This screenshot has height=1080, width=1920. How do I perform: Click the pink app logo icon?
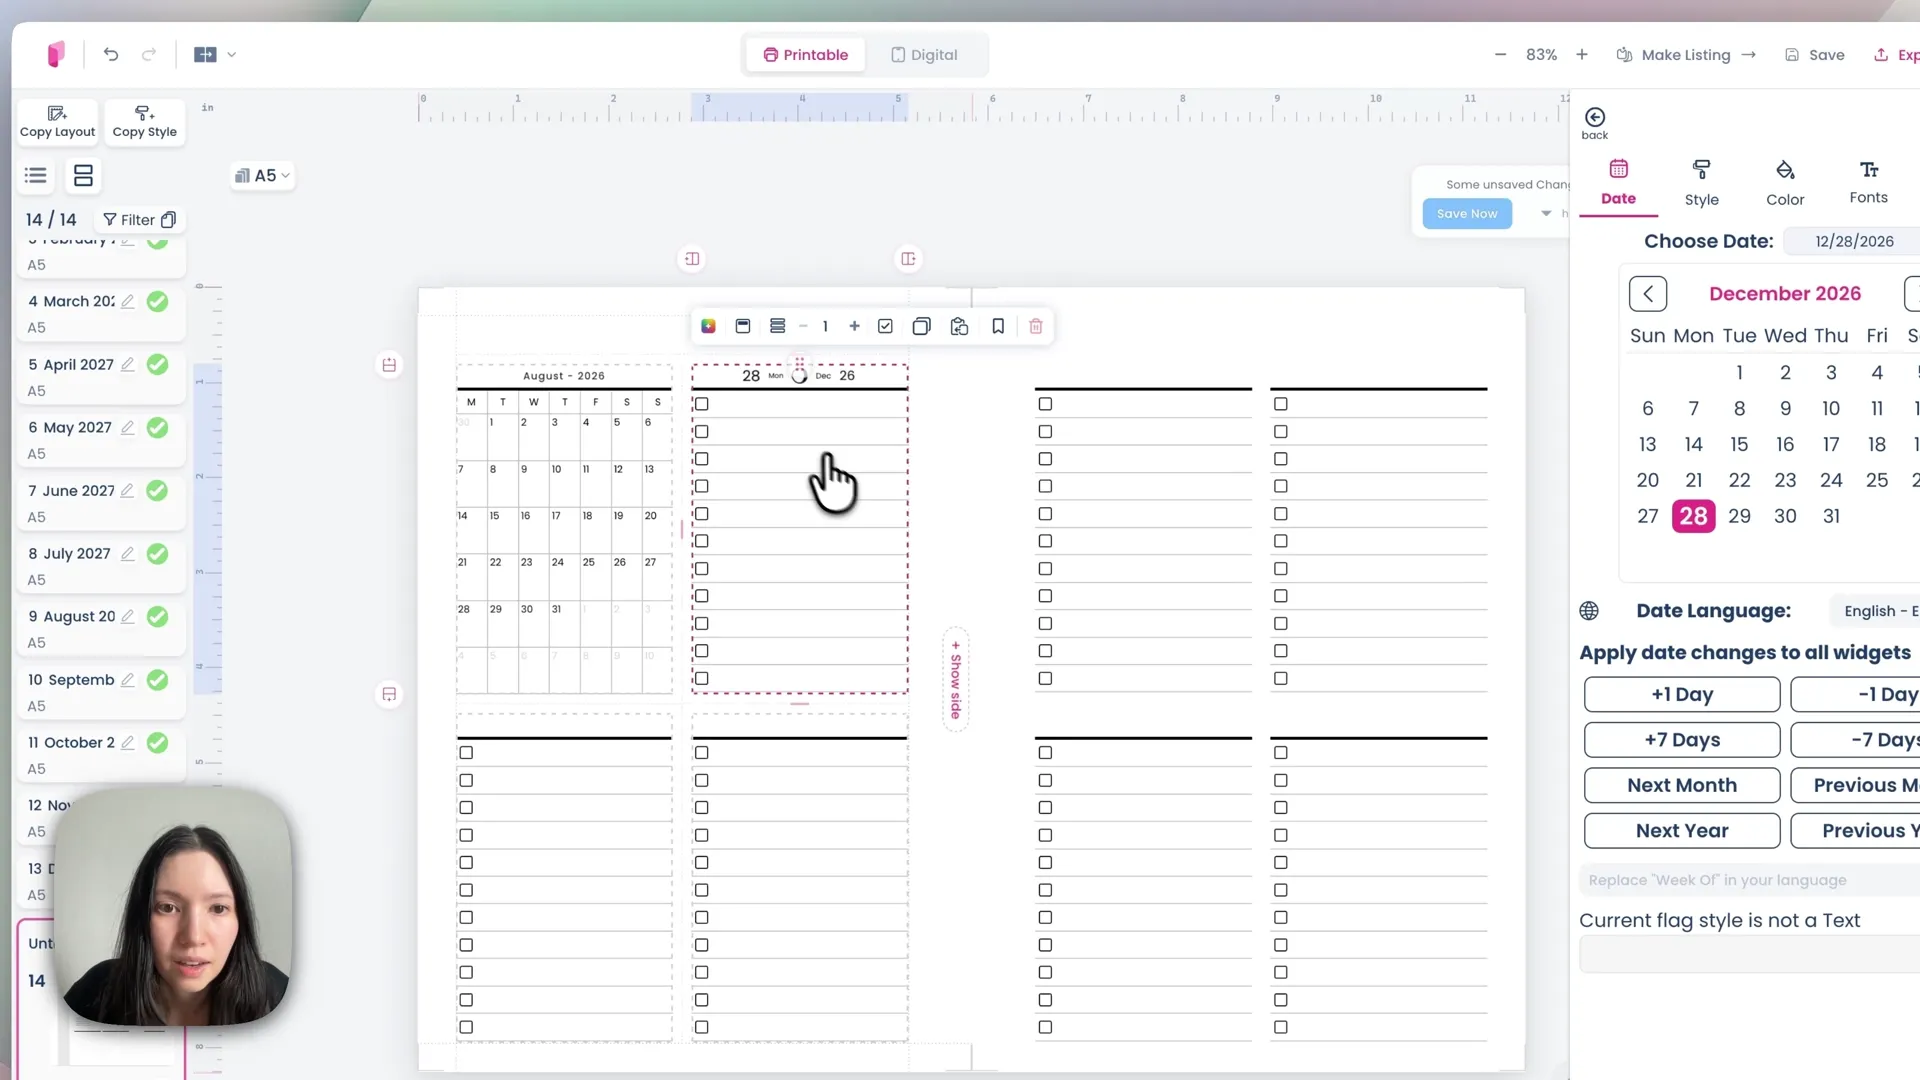point(56,54)
